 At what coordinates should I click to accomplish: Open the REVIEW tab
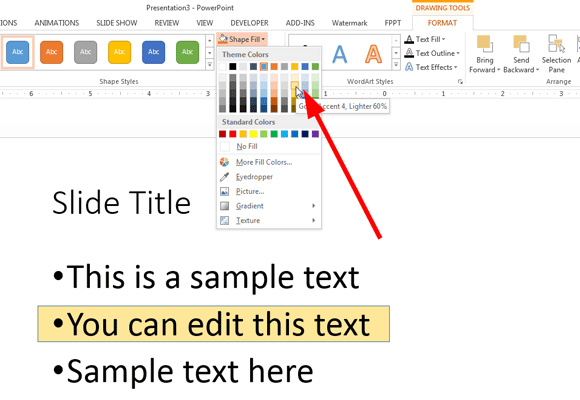(x=167, y=23)
